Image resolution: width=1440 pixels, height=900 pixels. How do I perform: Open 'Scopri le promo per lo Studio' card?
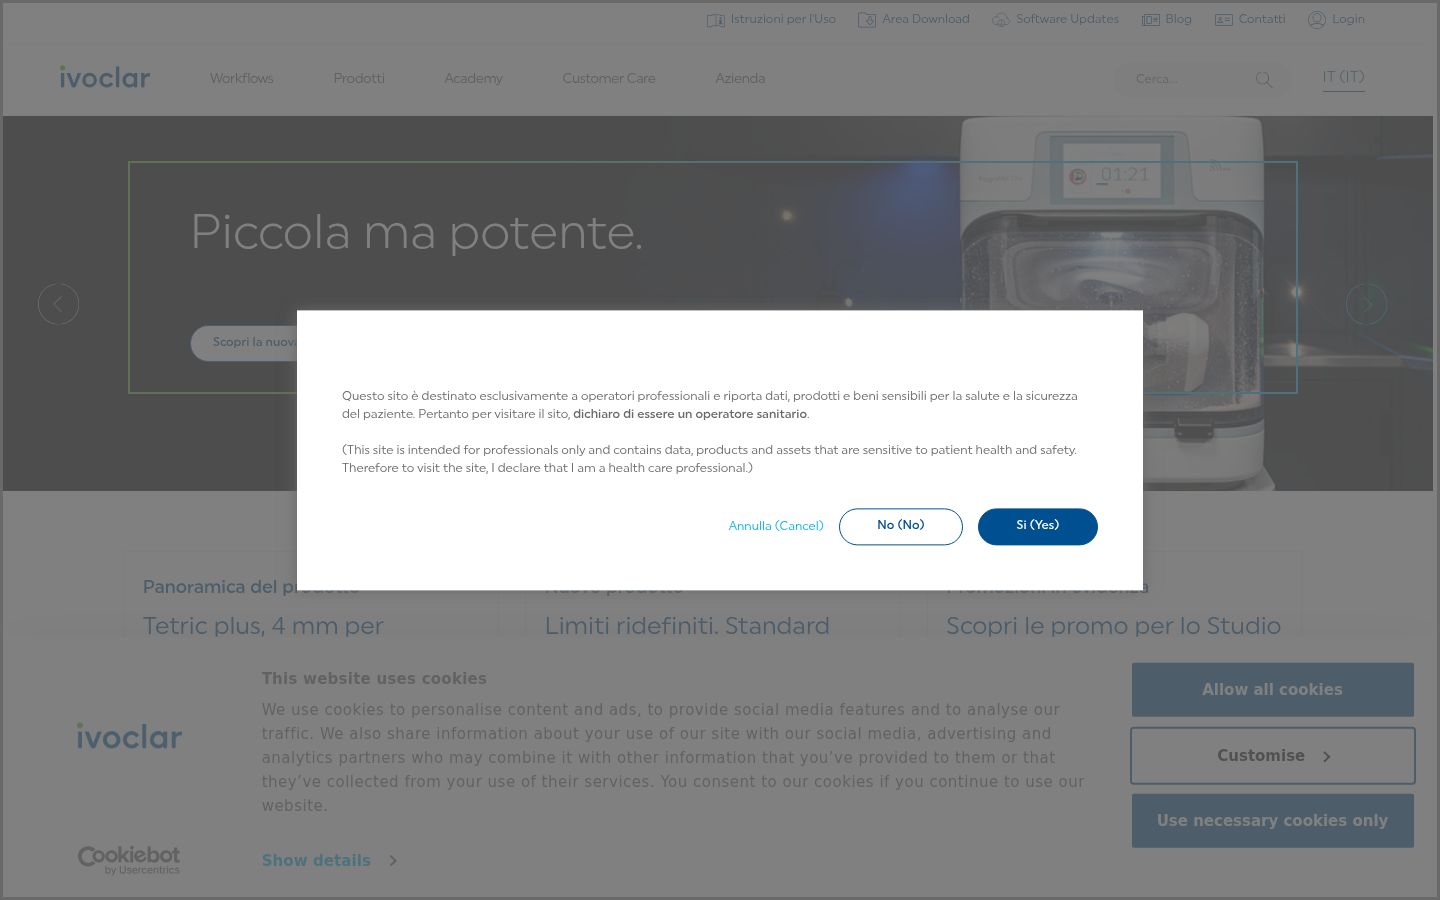click(x=1113, y=626)
